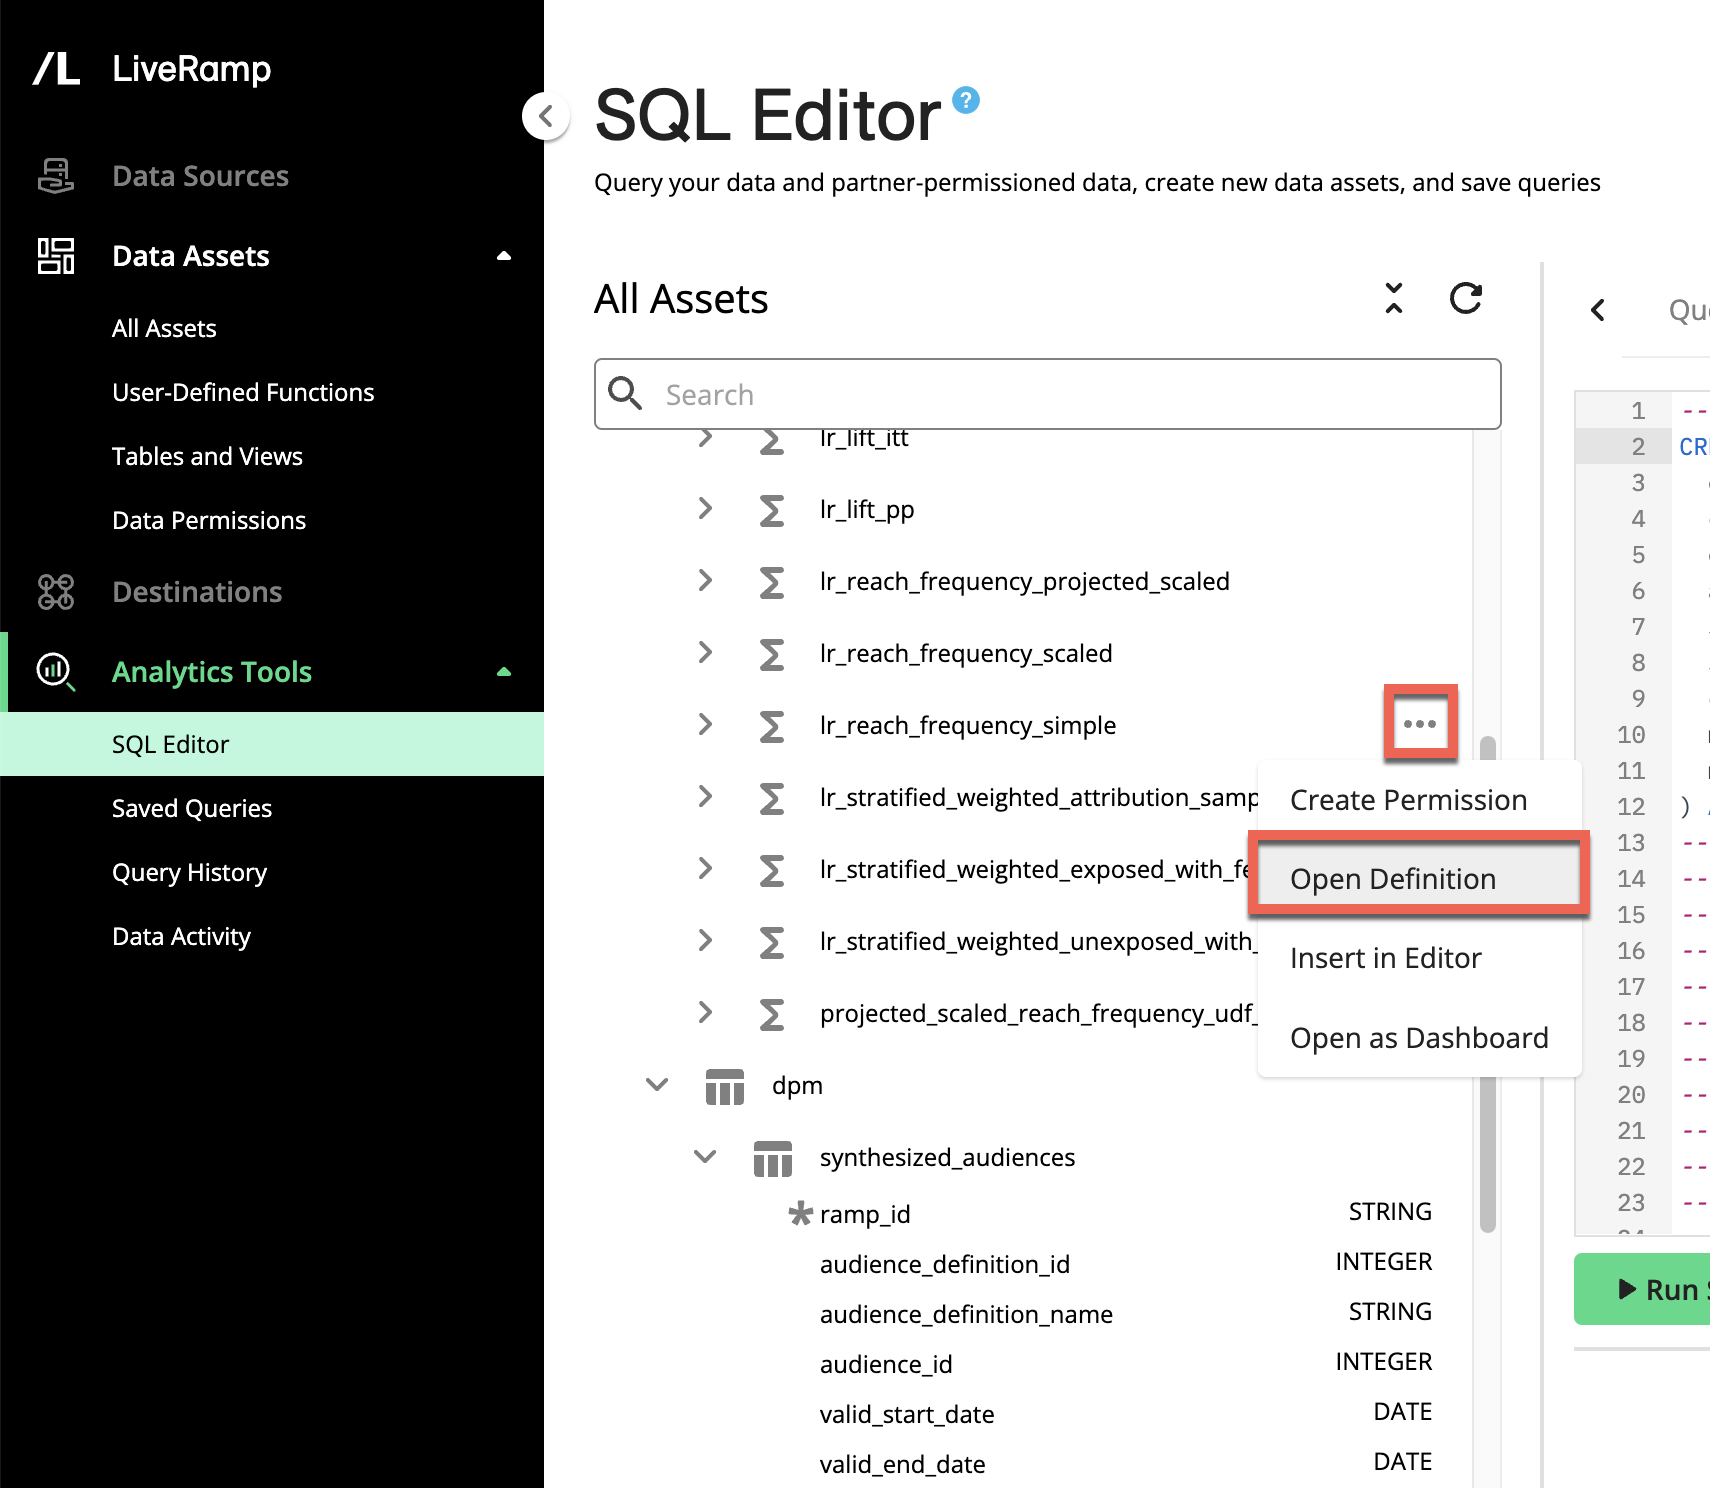Image resolution: width=1710 pixels, height=1488 pixels.
Task: Open Query History
Action: pyautogui.click(x=189, y=872)
